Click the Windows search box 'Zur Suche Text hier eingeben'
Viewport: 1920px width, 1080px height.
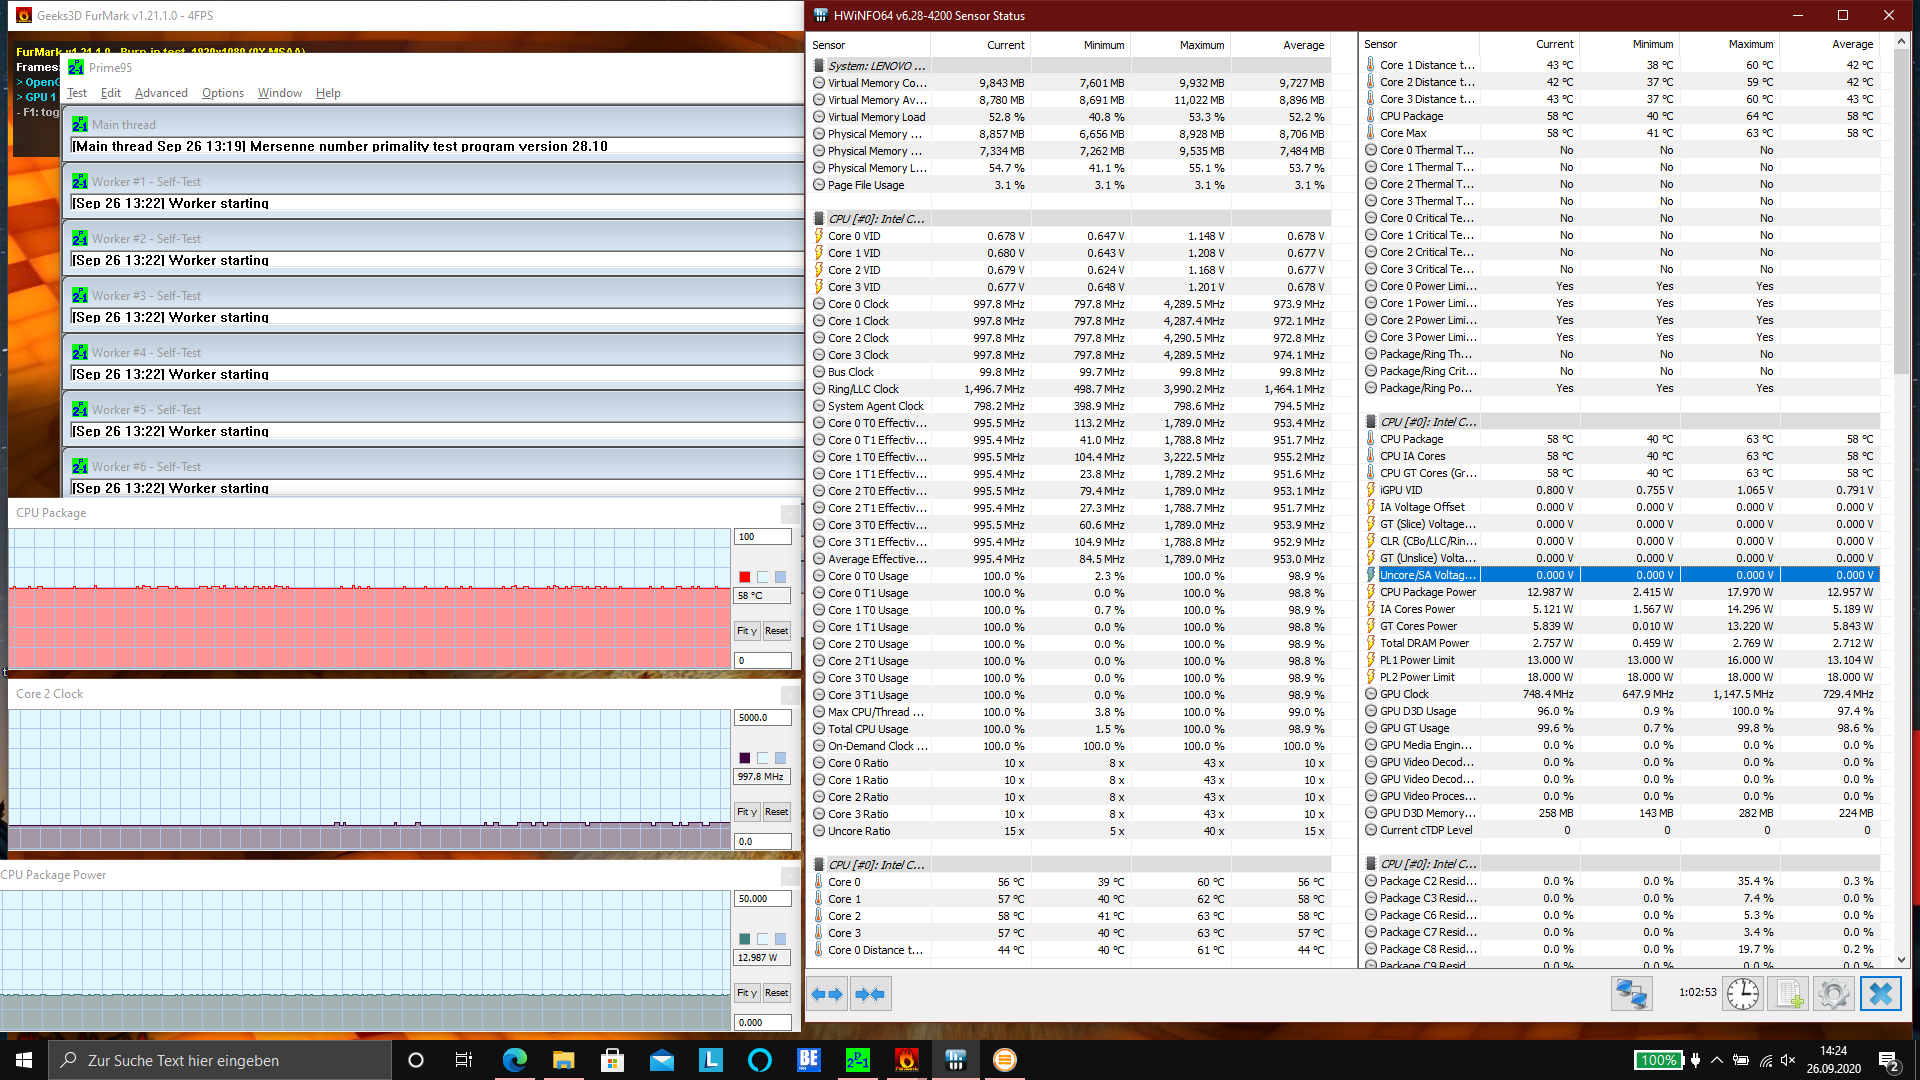click(x=220, y=1060)
